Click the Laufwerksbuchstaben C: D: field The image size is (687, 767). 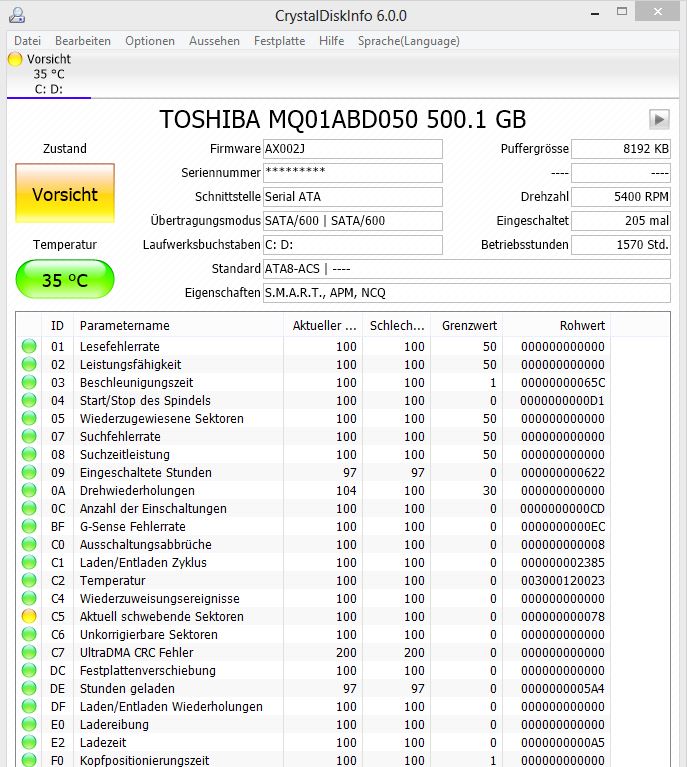(353, 245)
